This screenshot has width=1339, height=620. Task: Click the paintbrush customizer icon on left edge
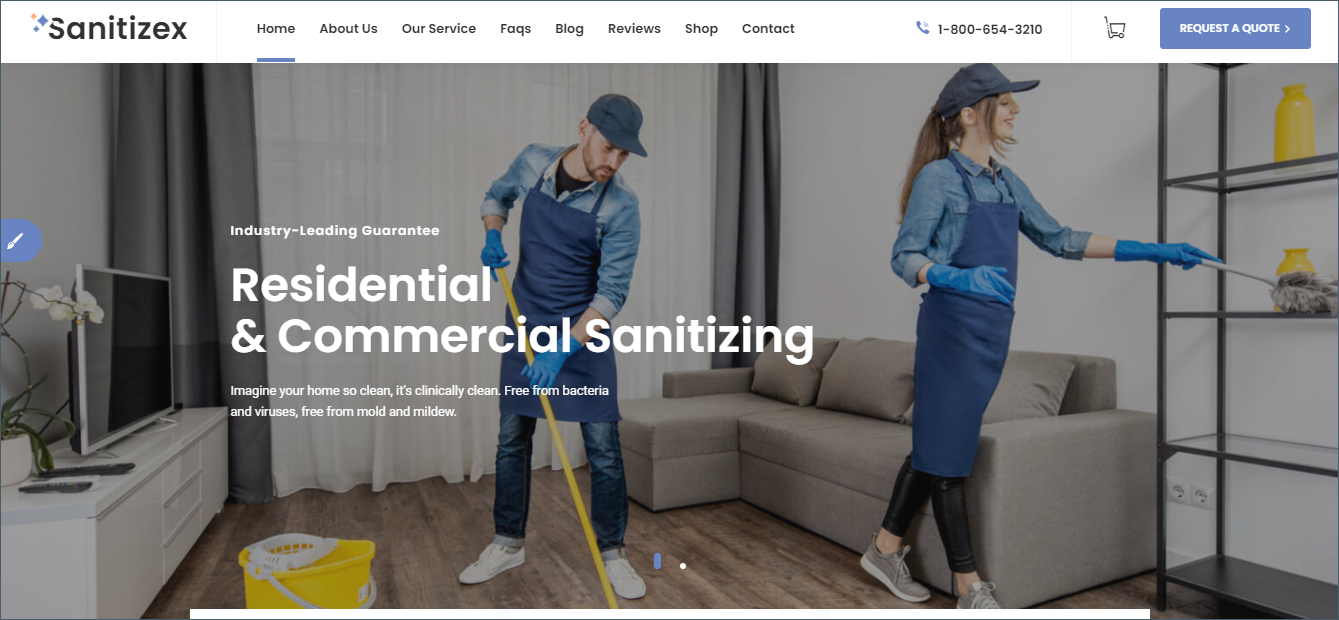coord(17,241)
